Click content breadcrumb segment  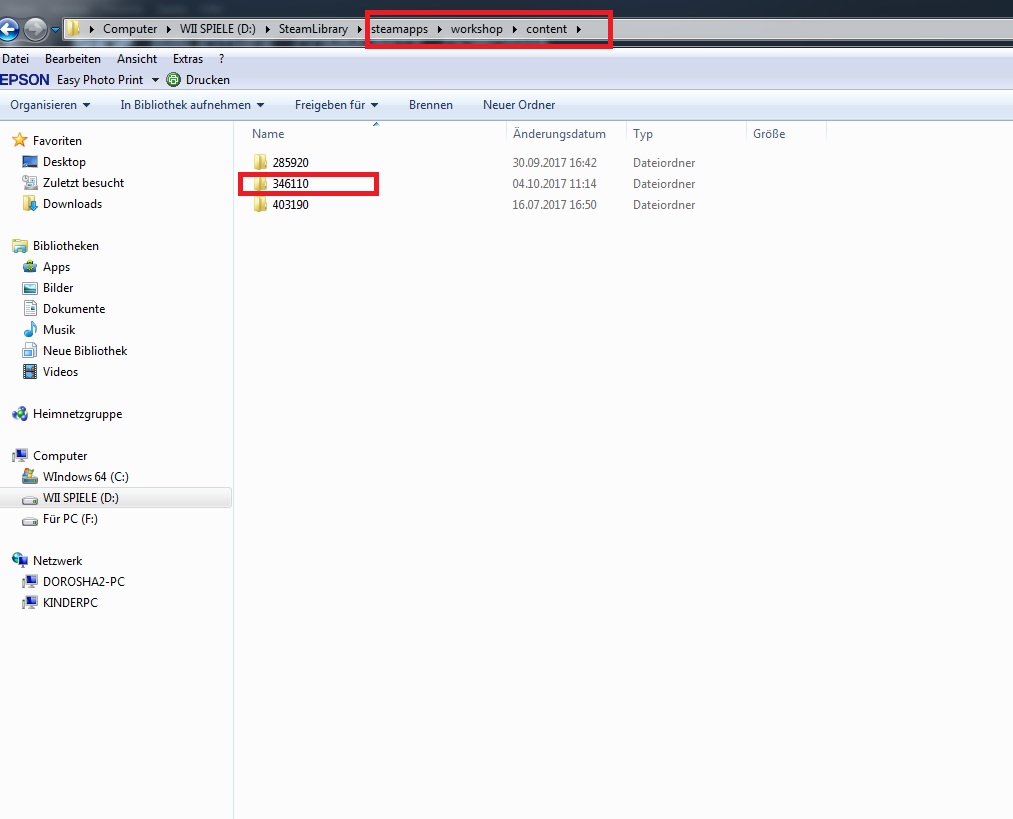[547, 29]
